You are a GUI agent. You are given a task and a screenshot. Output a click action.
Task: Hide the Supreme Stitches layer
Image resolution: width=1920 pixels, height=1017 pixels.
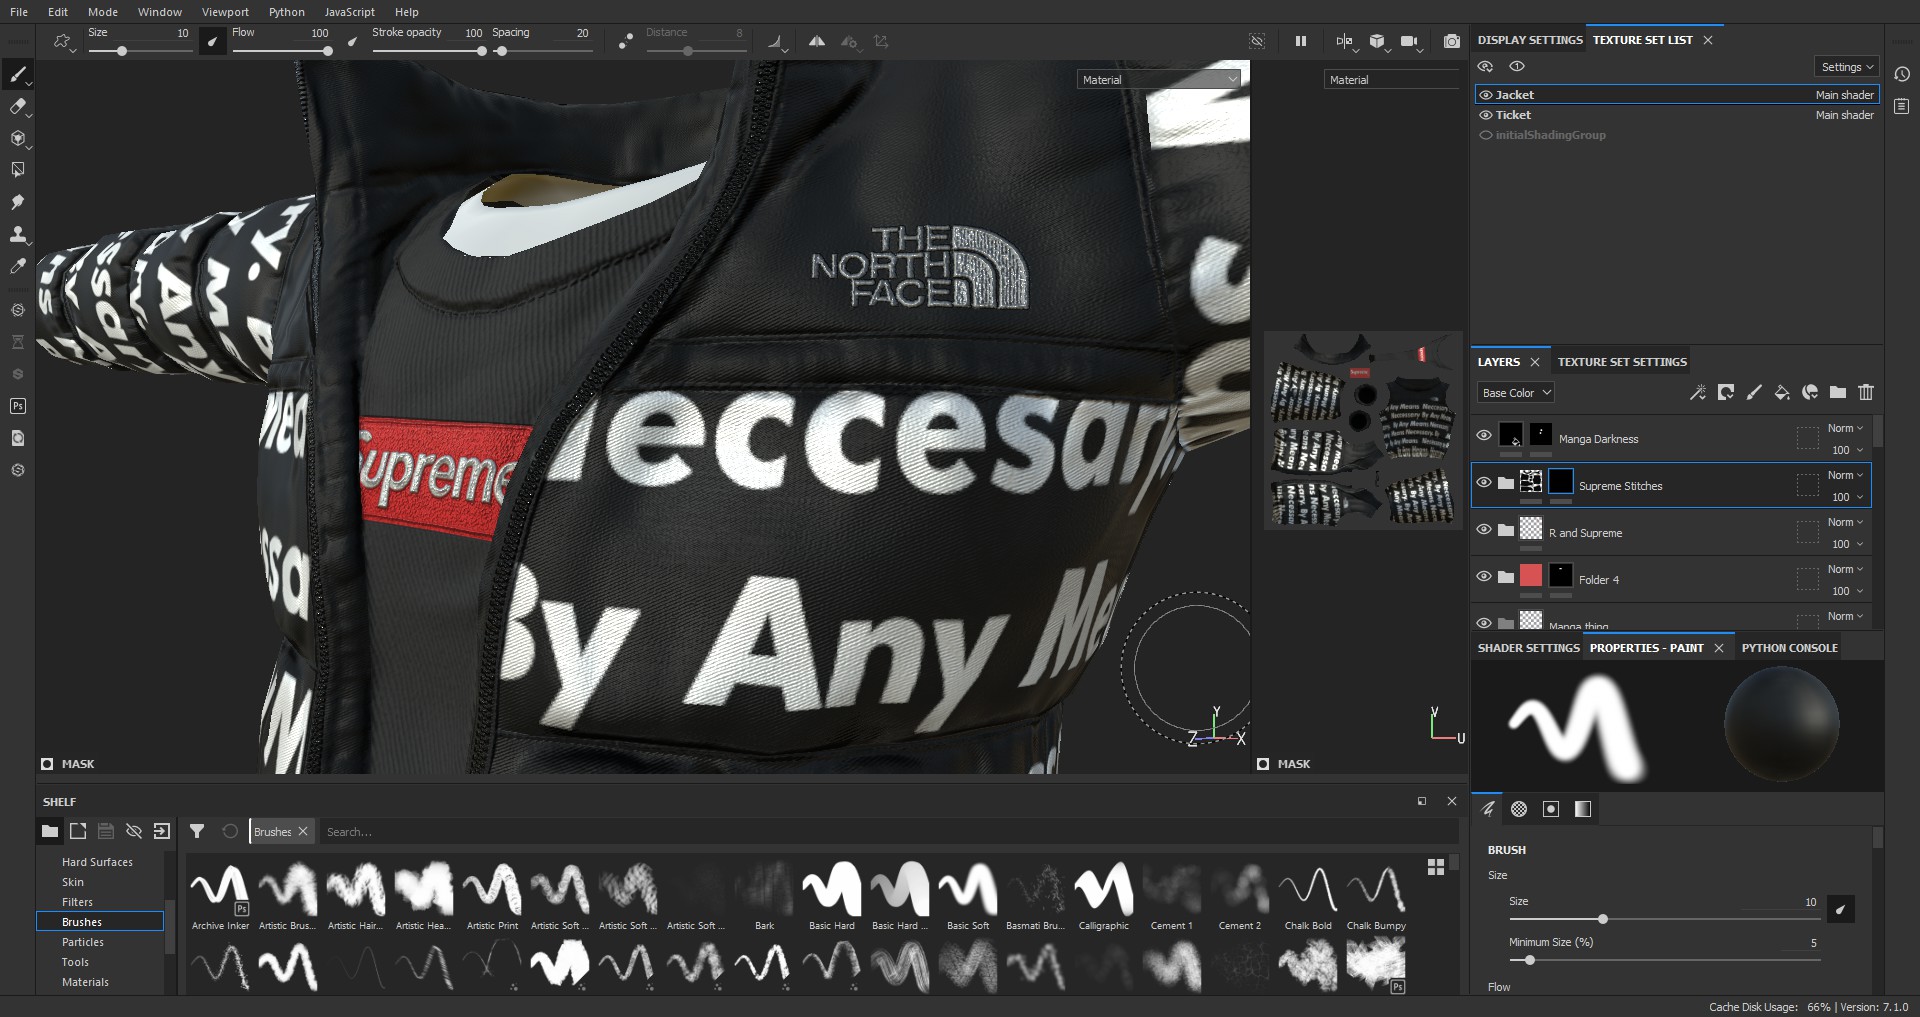pos(1484,482)
